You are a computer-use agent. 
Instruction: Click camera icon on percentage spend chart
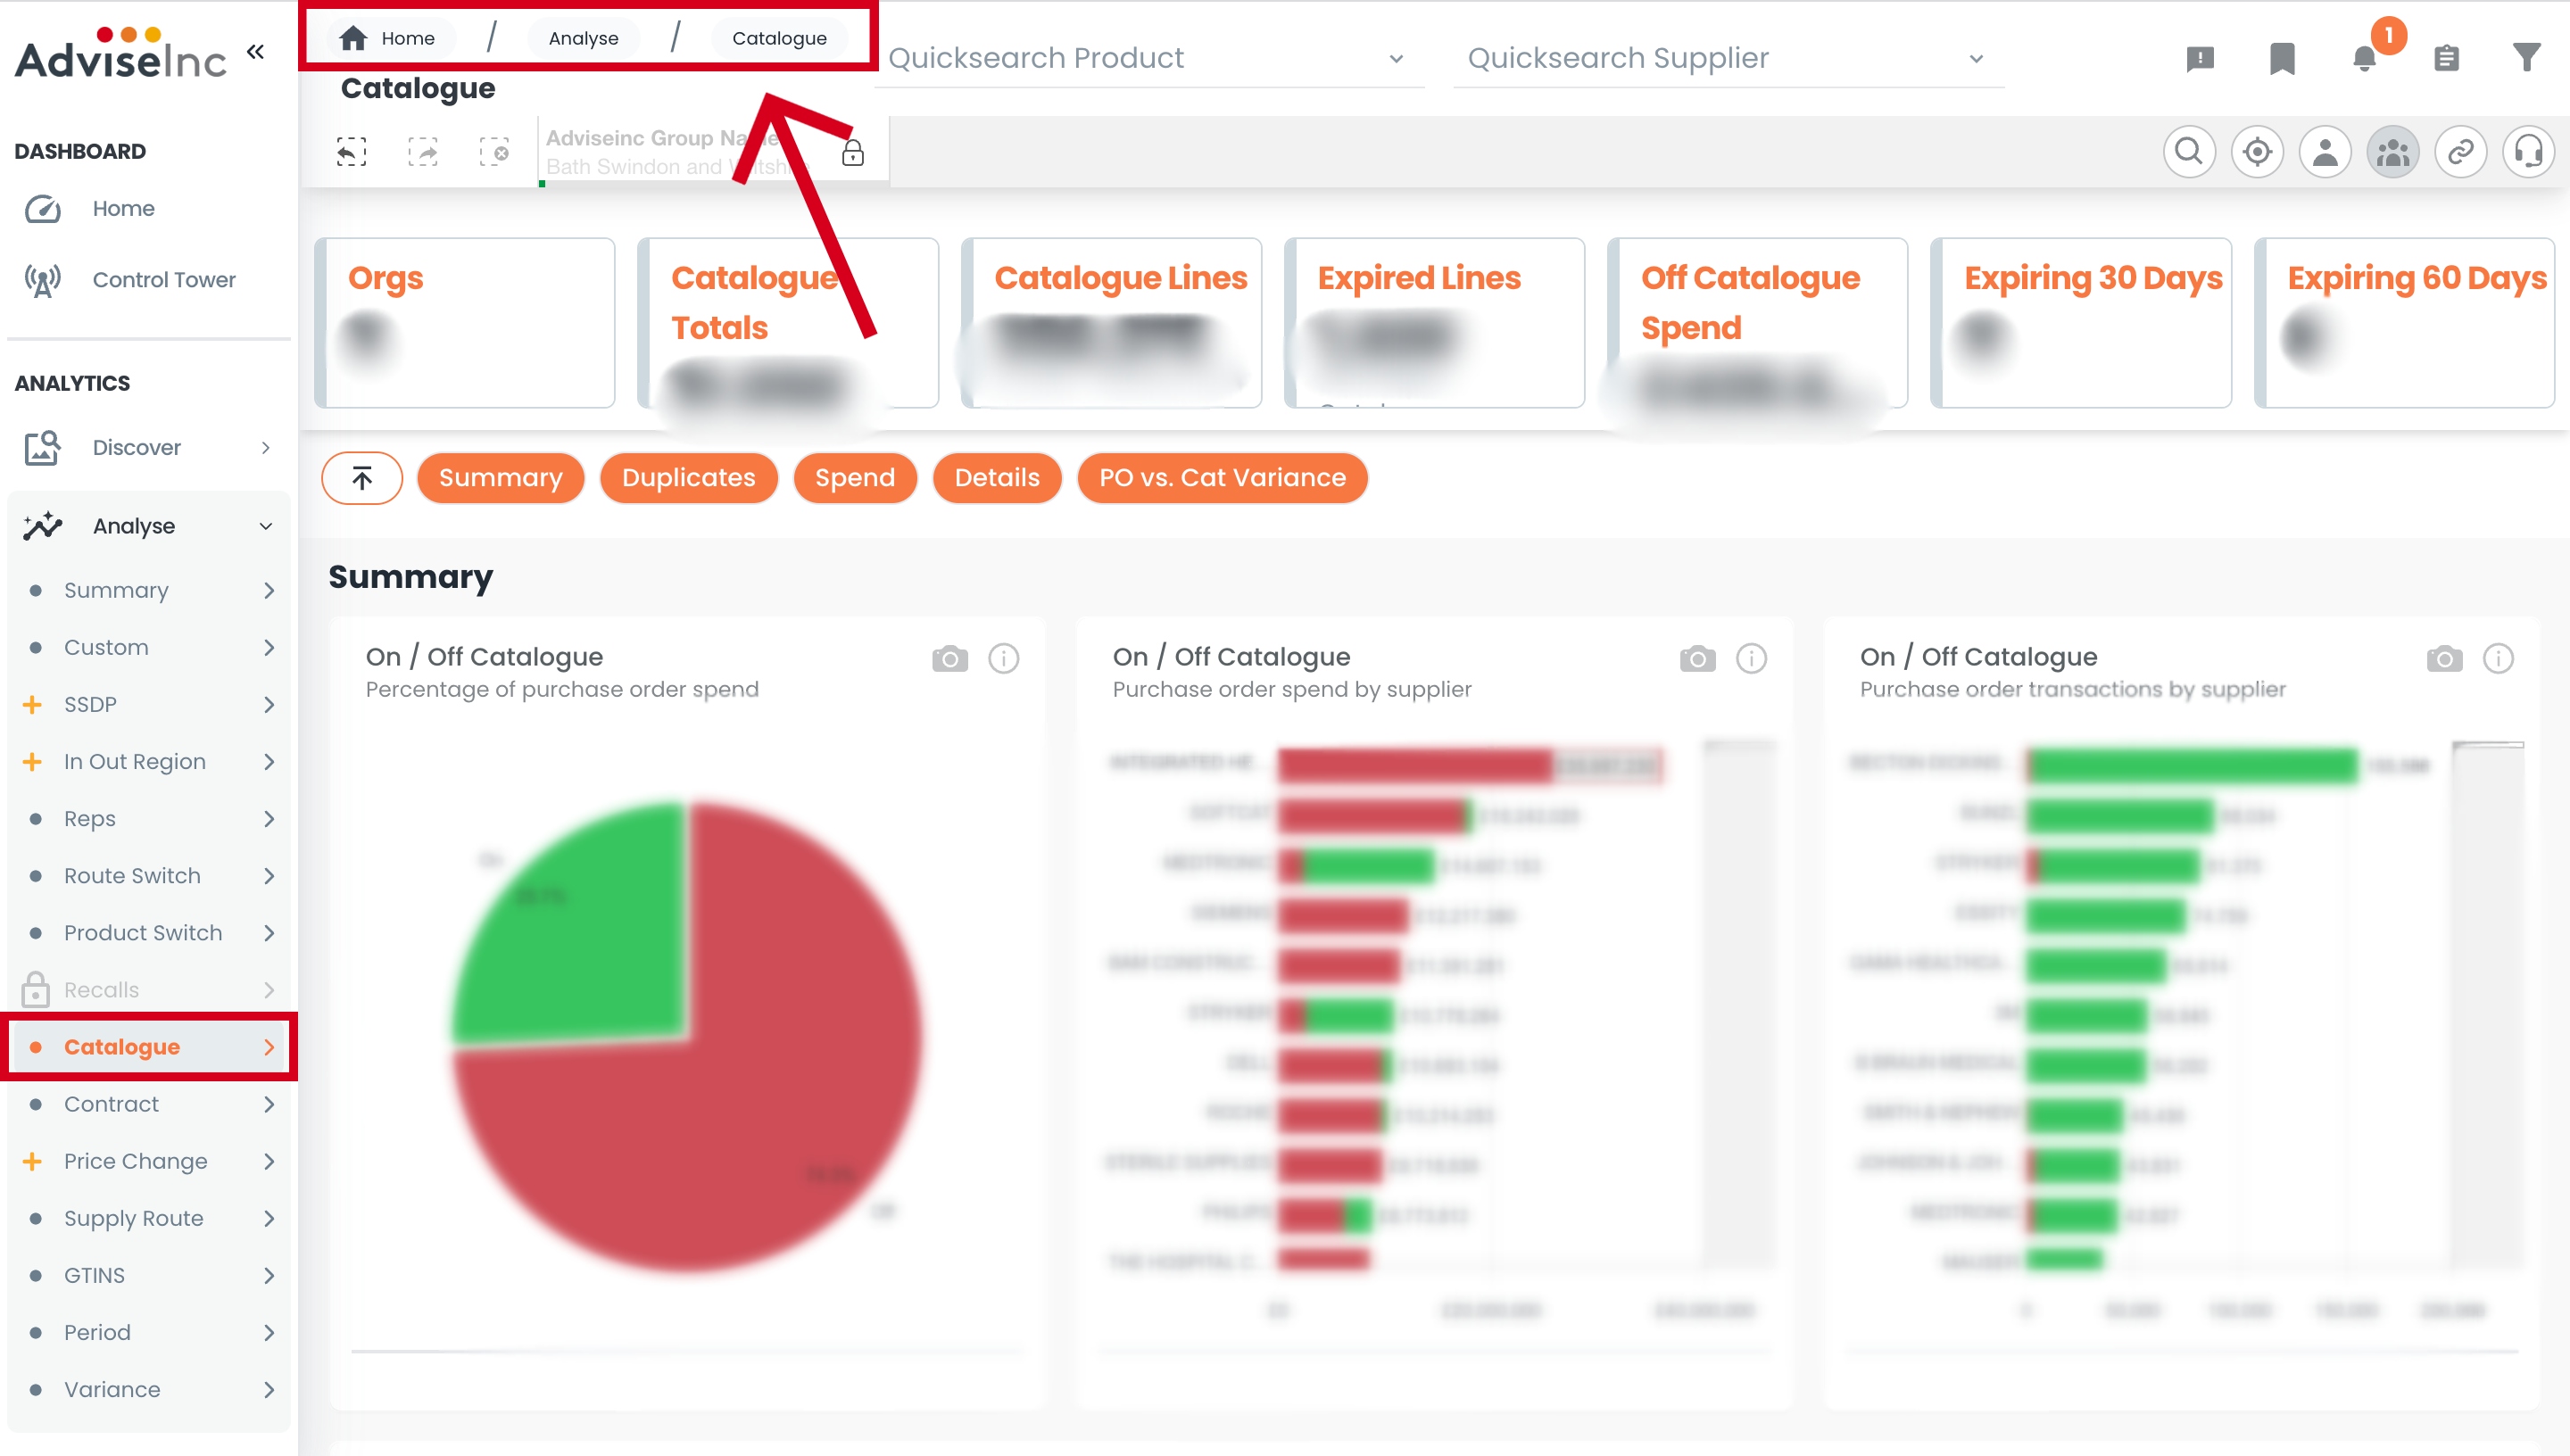click(949, 659)
